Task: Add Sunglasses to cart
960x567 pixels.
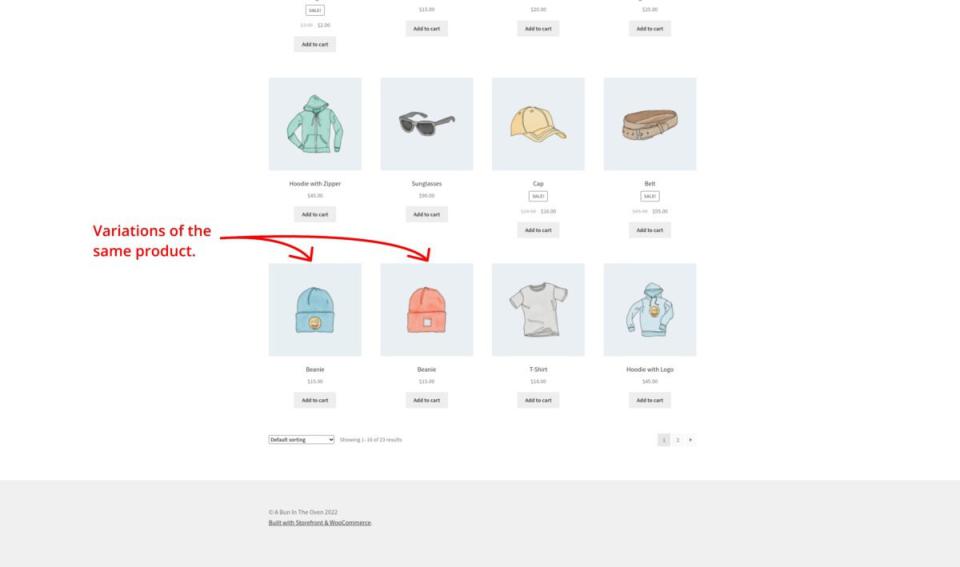Action: click(427, 214)
